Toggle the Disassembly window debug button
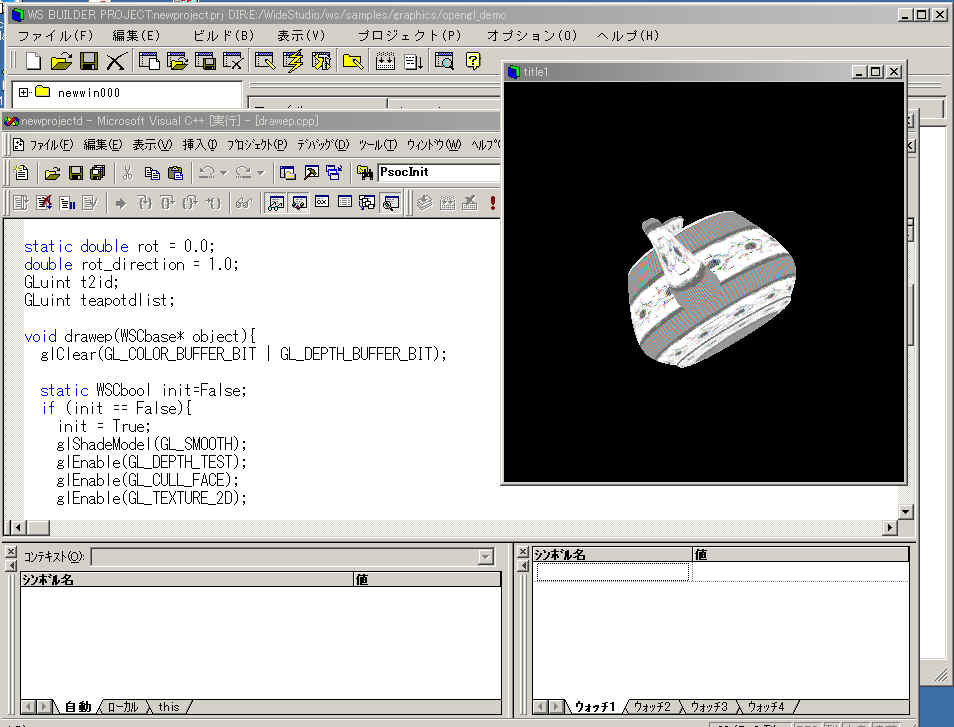 (391, 203)
